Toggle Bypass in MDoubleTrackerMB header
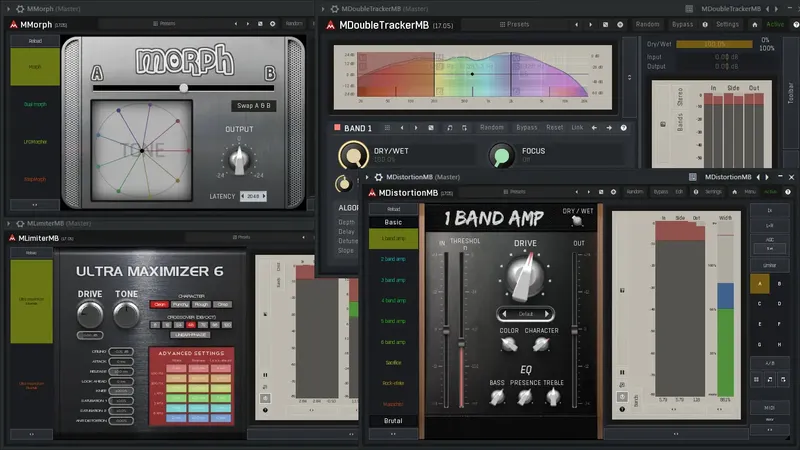800x450 pixels. pyautogui.click(x=682, y=24)
